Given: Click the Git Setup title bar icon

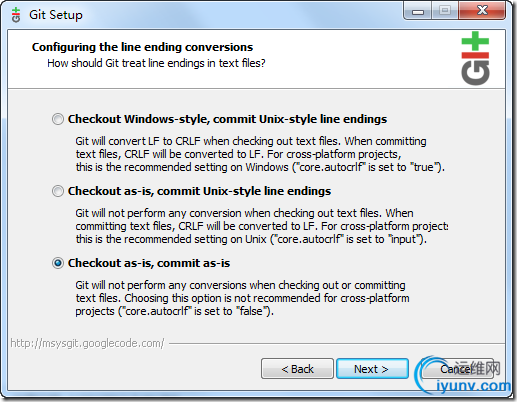Looking at the screenshot, I should [x=16, y=15].
